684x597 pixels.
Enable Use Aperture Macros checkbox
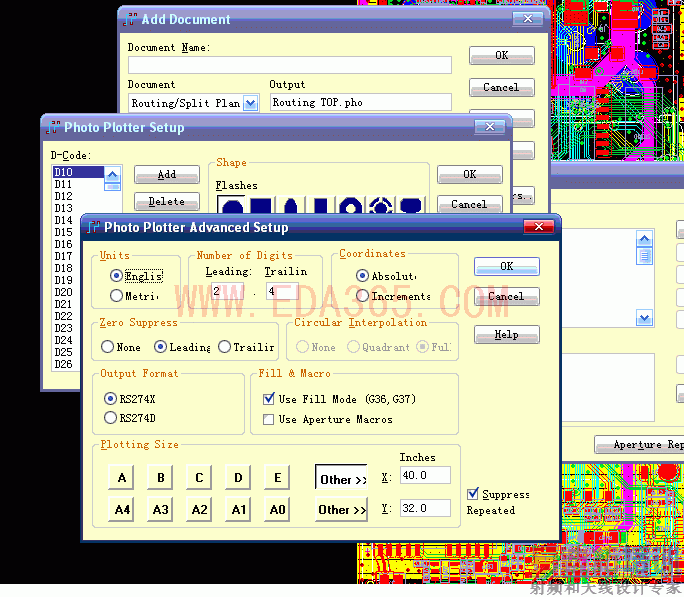[x=268, y=420]
